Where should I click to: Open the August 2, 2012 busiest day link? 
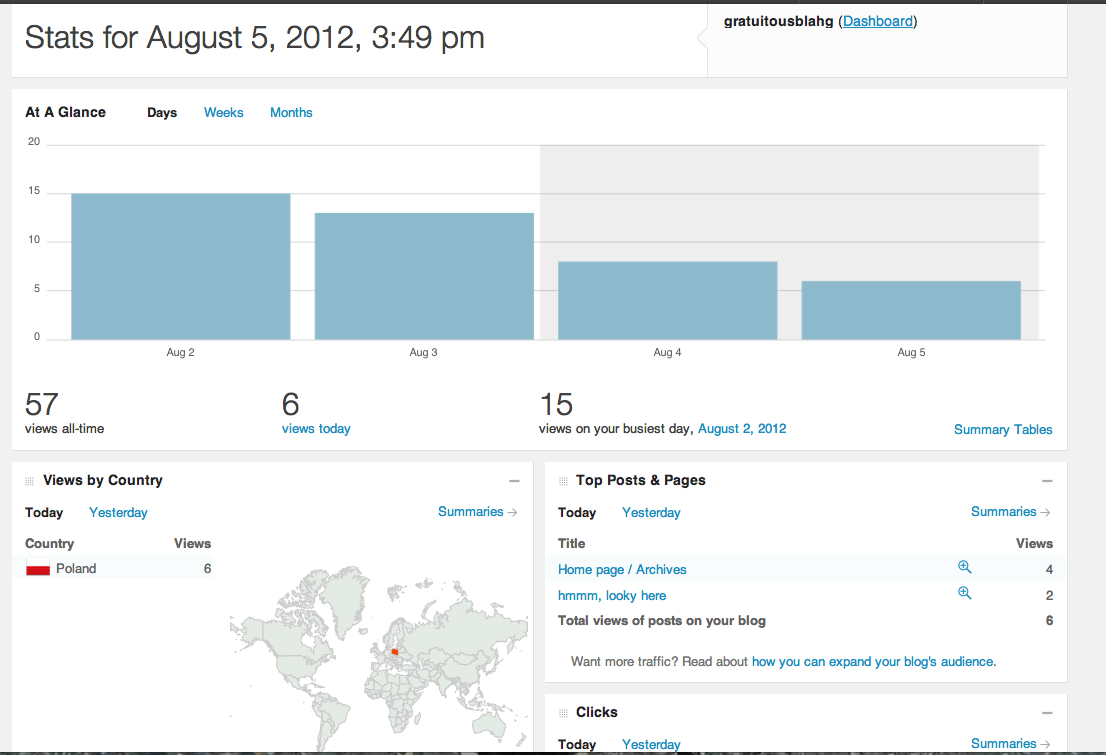click(742, 429)
